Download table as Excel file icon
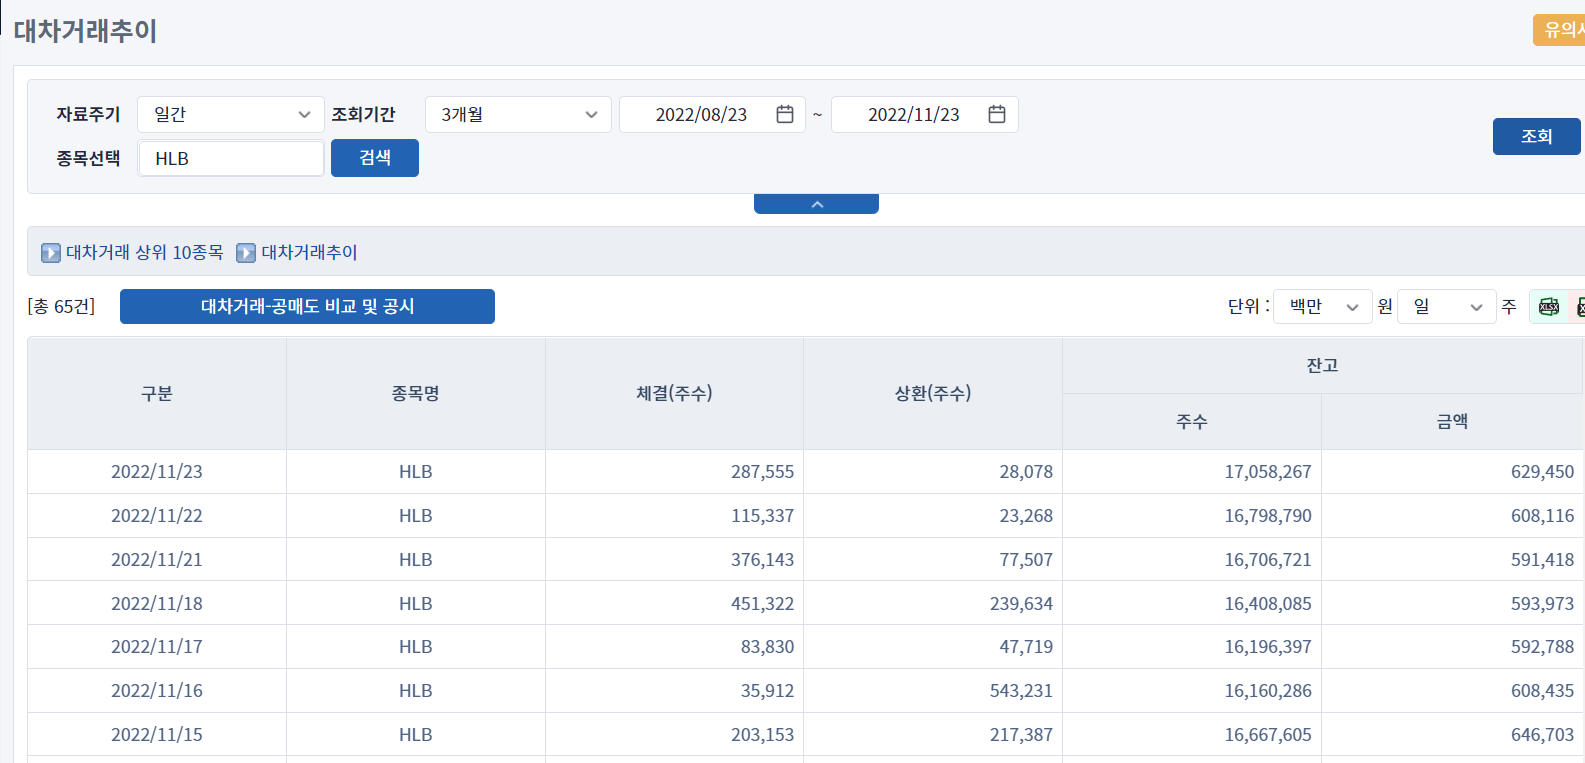This screenshot has width=1585, height=763. pyautogui.click(x=1549, y=307)
